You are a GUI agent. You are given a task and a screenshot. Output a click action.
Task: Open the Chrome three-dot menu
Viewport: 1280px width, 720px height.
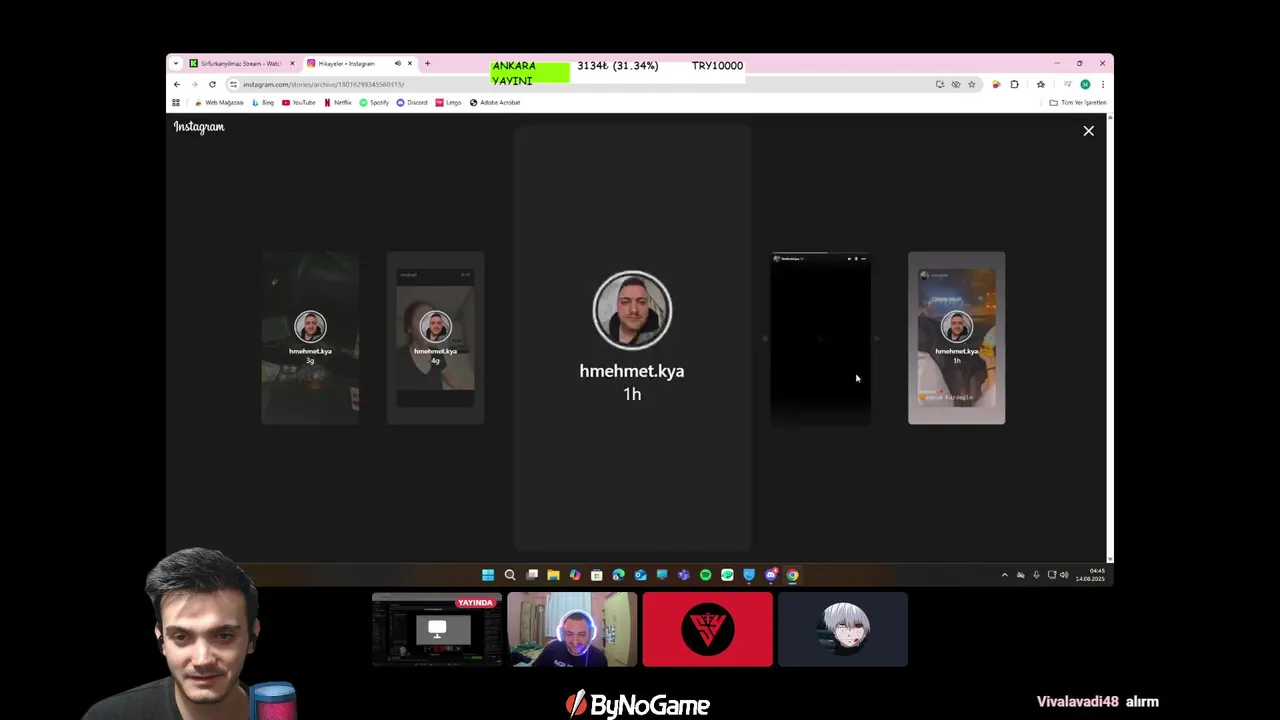(x=1102, y=84)
